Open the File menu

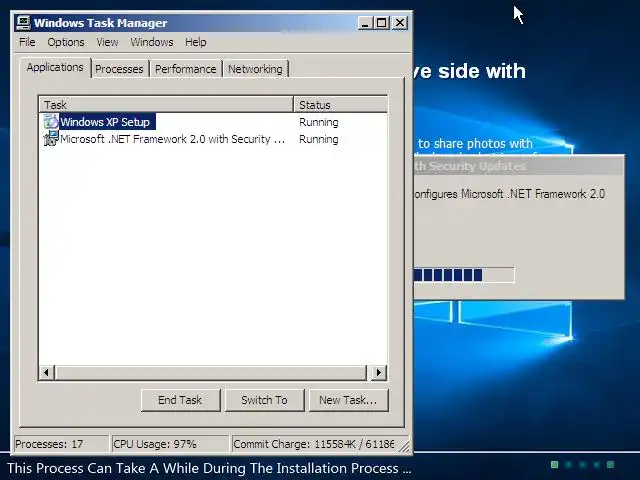point(27,42)
